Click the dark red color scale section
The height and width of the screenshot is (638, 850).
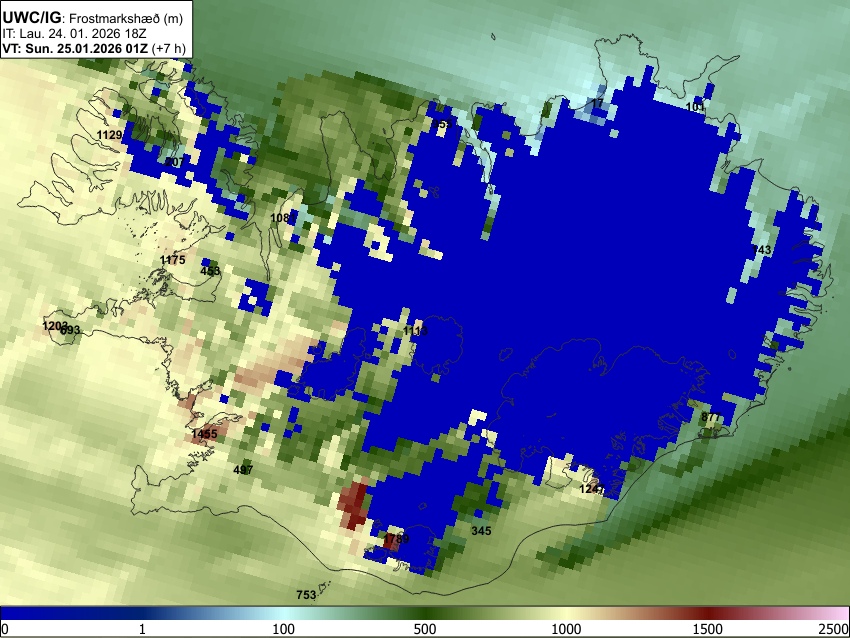[x=708, y=614]
